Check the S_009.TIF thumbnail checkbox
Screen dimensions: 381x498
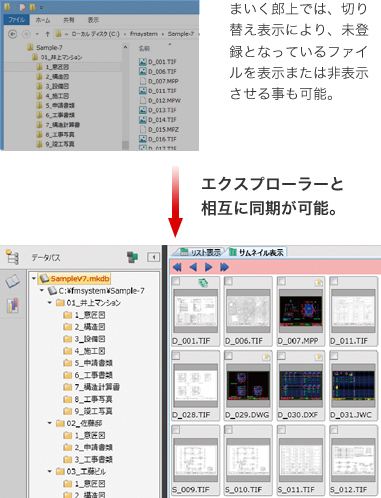coord(176,430)
